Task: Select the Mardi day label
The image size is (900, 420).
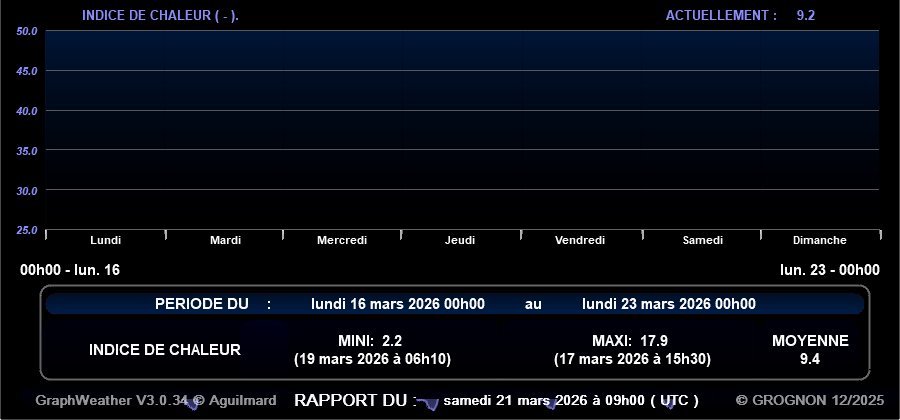Action: pos(225,240)
